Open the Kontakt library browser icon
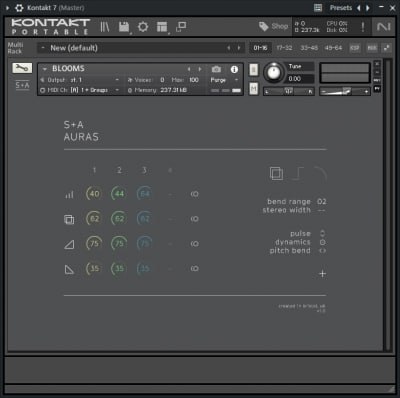400x398 pixels. tap(105, 27)
